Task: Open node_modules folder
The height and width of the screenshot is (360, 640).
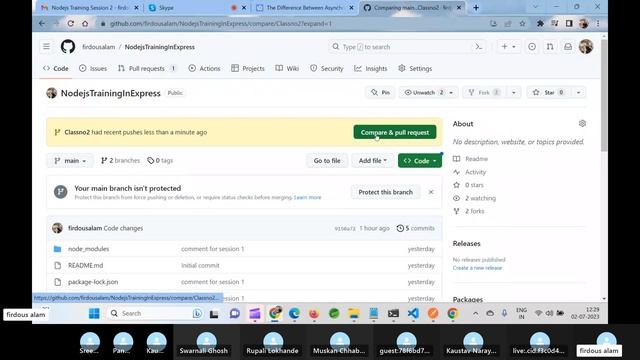Action: (88, 249)
